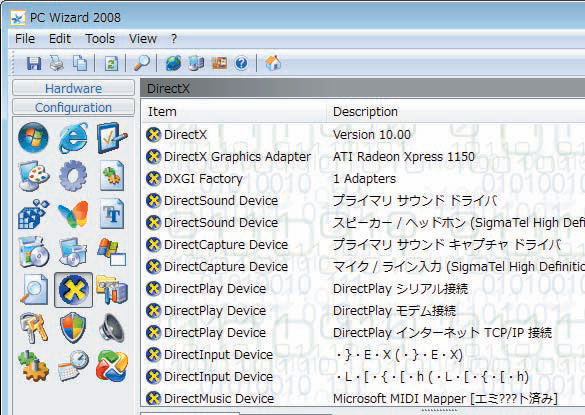Open the Tools menu
The image size is (585, 415).
(100, 38)
